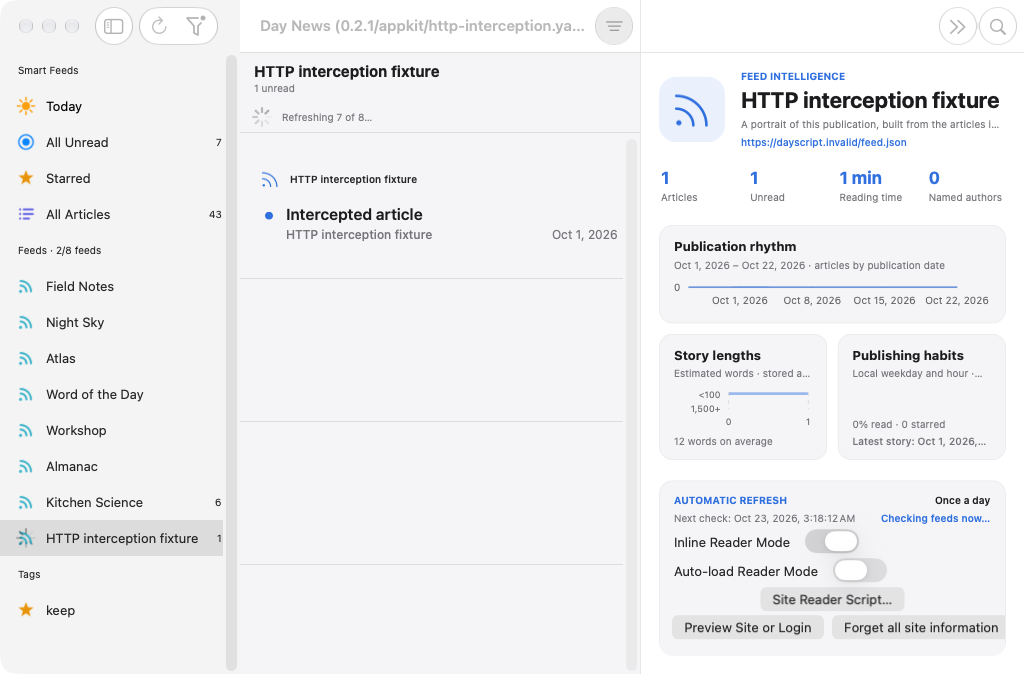Click the Publishing habits card
The height and width of the screenshot is (674, 1024).
[x=921, y=397]
